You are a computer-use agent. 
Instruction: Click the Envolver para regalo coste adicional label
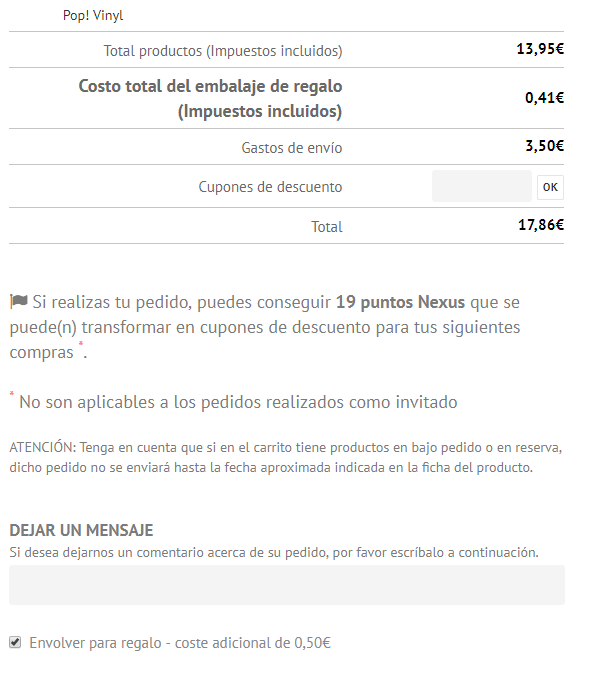(x=180, y=643)
